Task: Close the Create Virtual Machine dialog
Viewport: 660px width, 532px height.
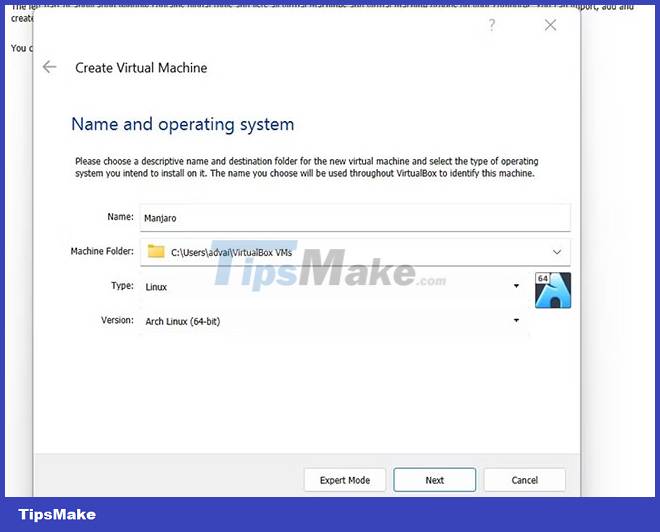Action: click(550, 25)
